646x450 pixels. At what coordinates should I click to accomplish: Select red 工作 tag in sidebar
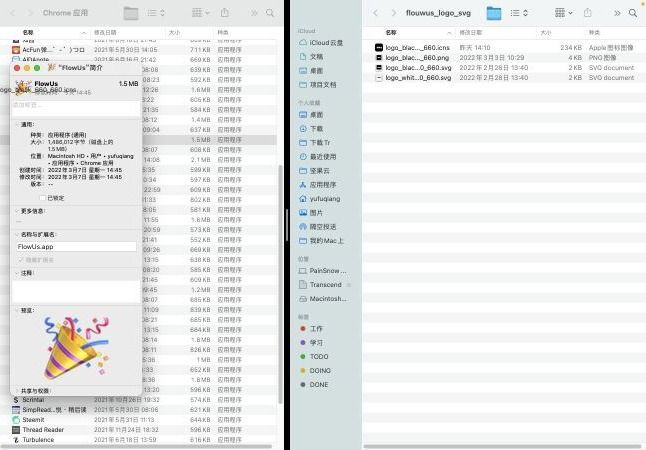pyautogui.click(x=312, y=328)
